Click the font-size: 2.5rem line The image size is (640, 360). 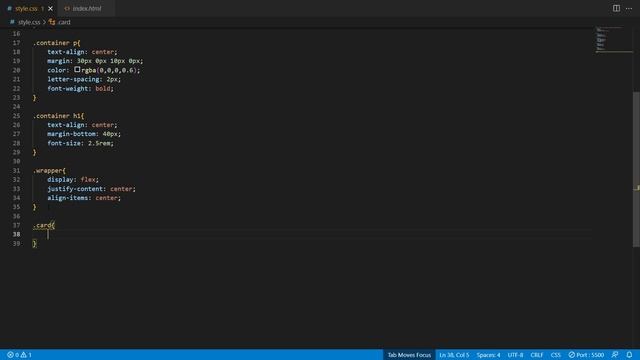(80, 143)
